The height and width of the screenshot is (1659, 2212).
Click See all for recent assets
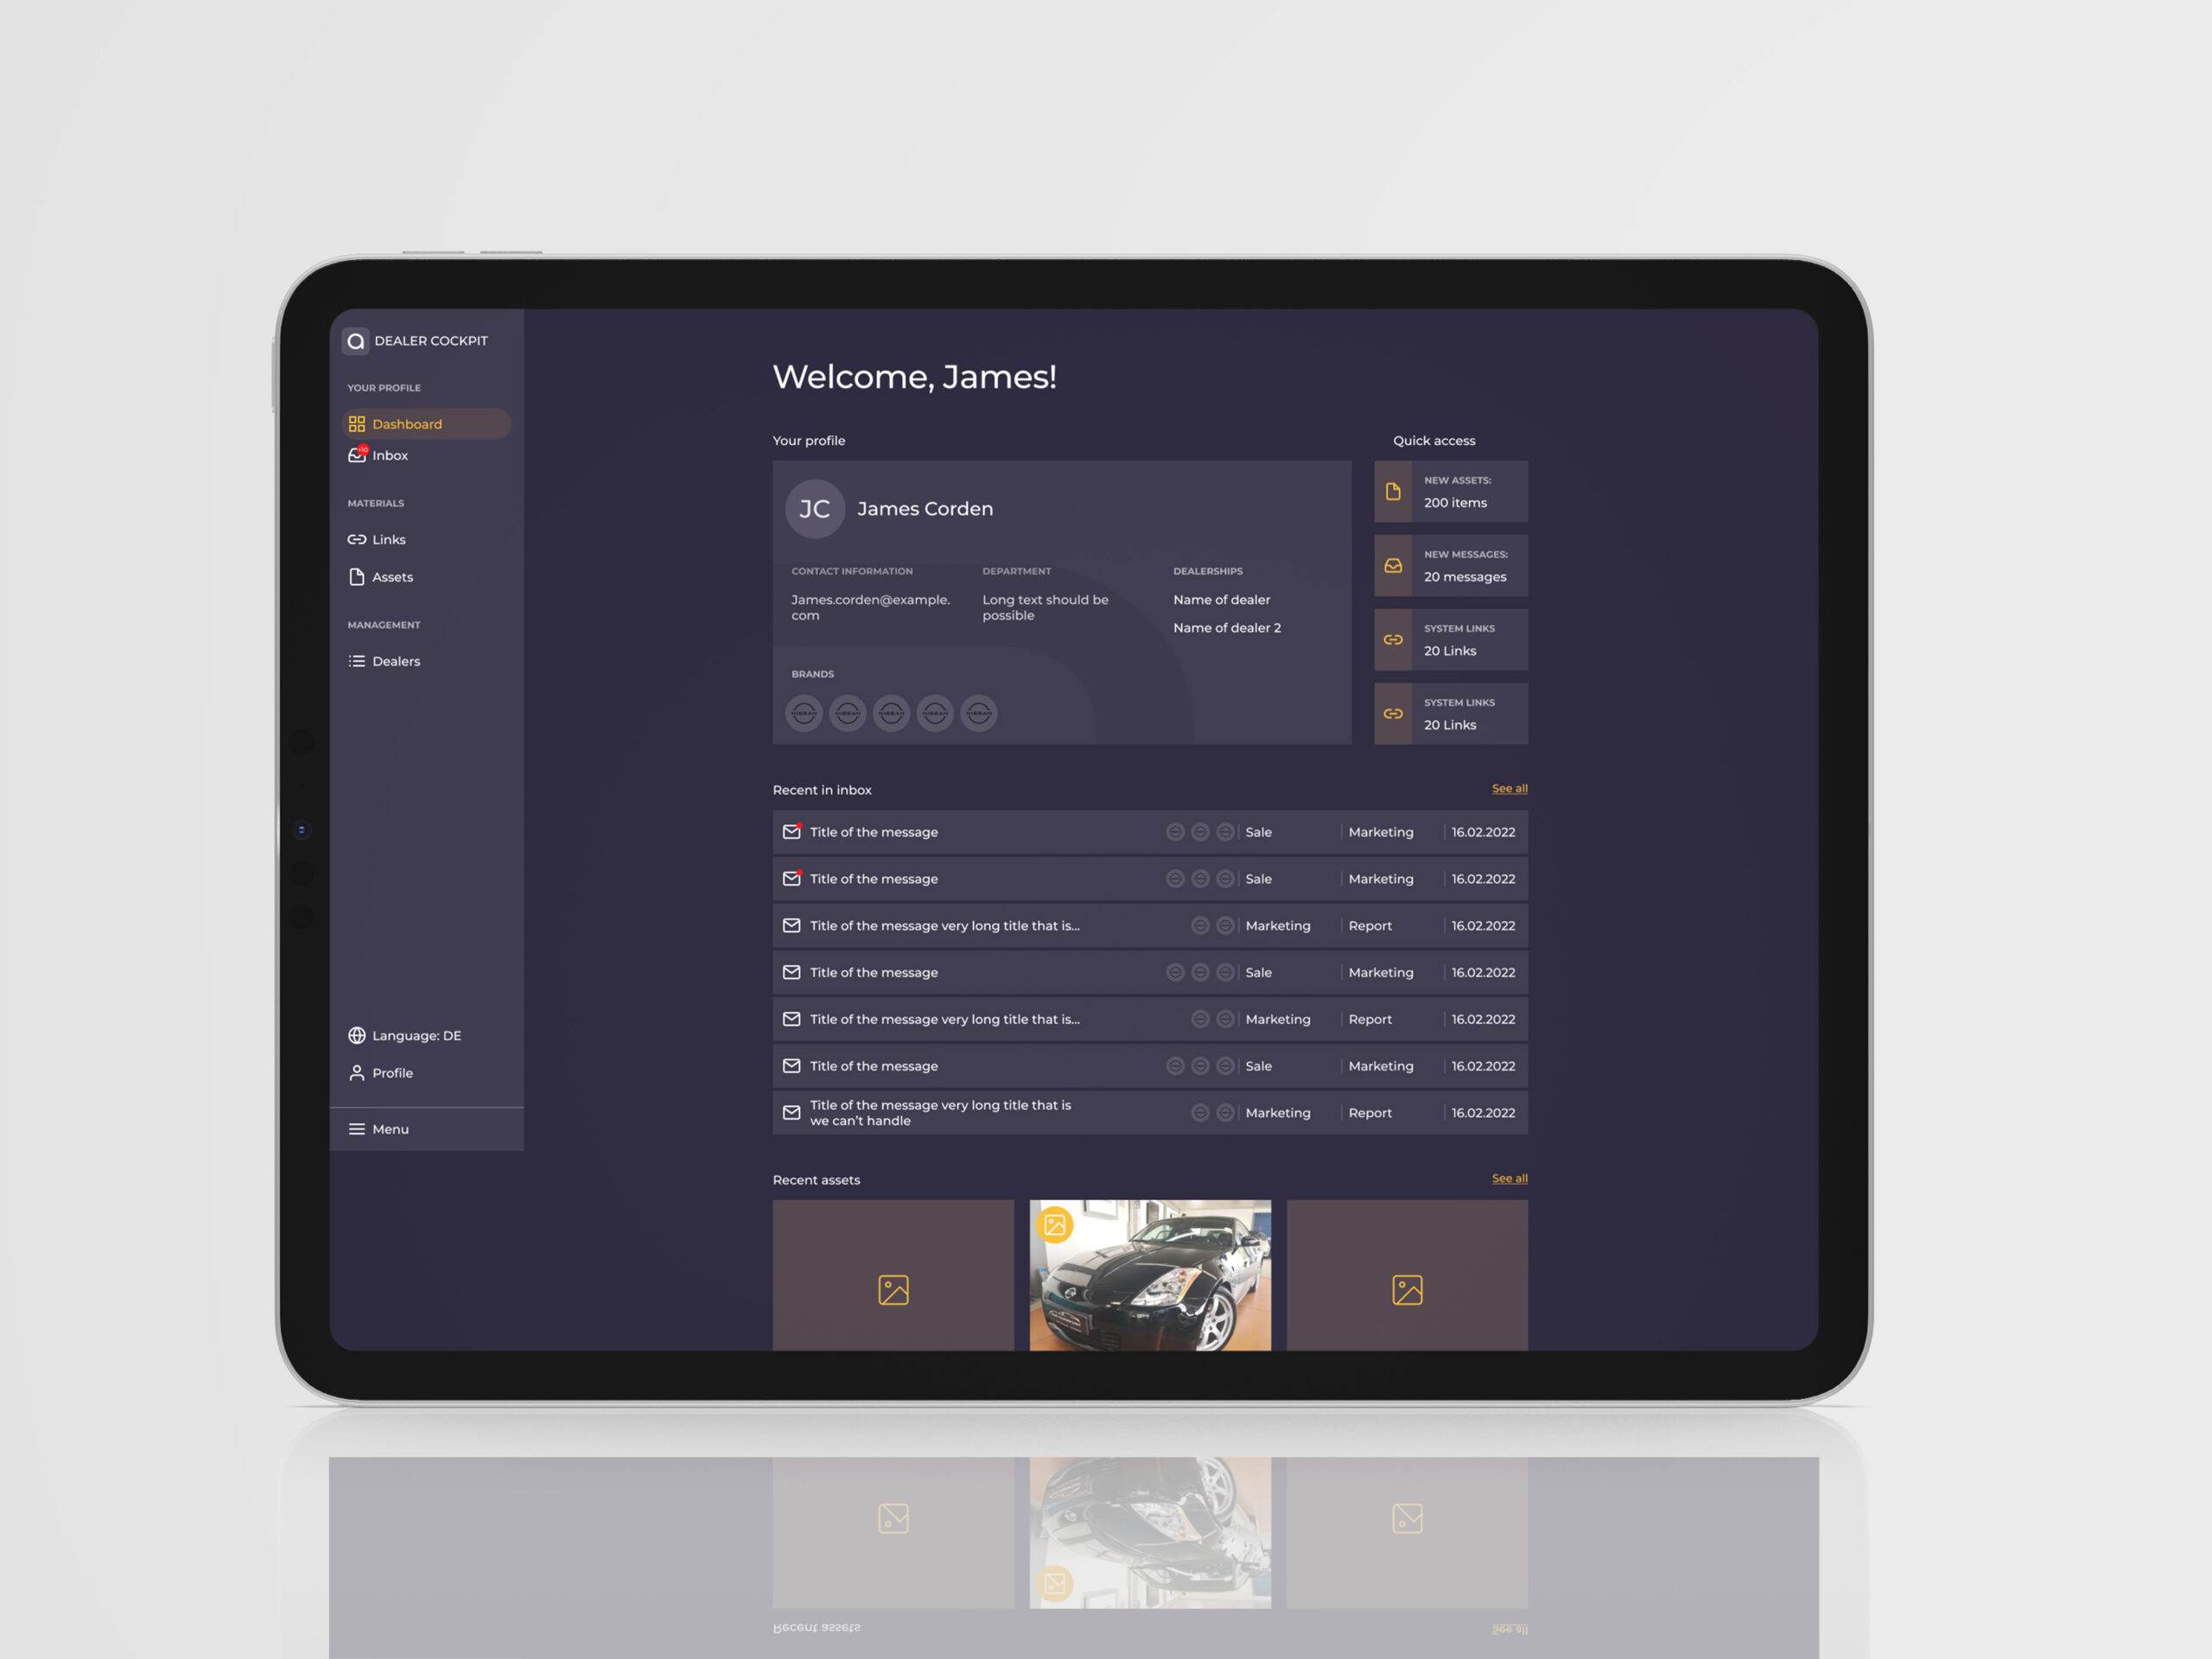tap(1509, 1178)
